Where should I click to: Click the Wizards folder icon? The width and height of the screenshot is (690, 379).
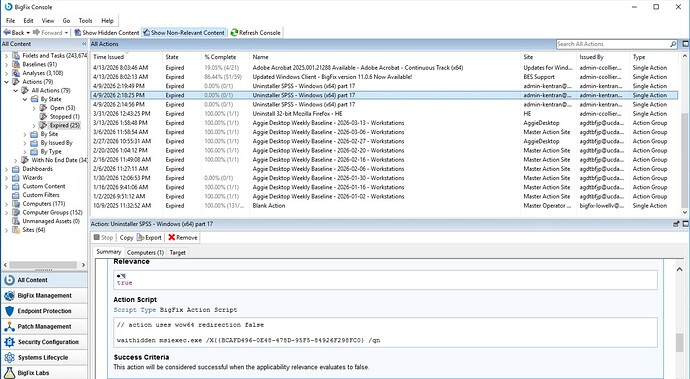click(16, 178)
